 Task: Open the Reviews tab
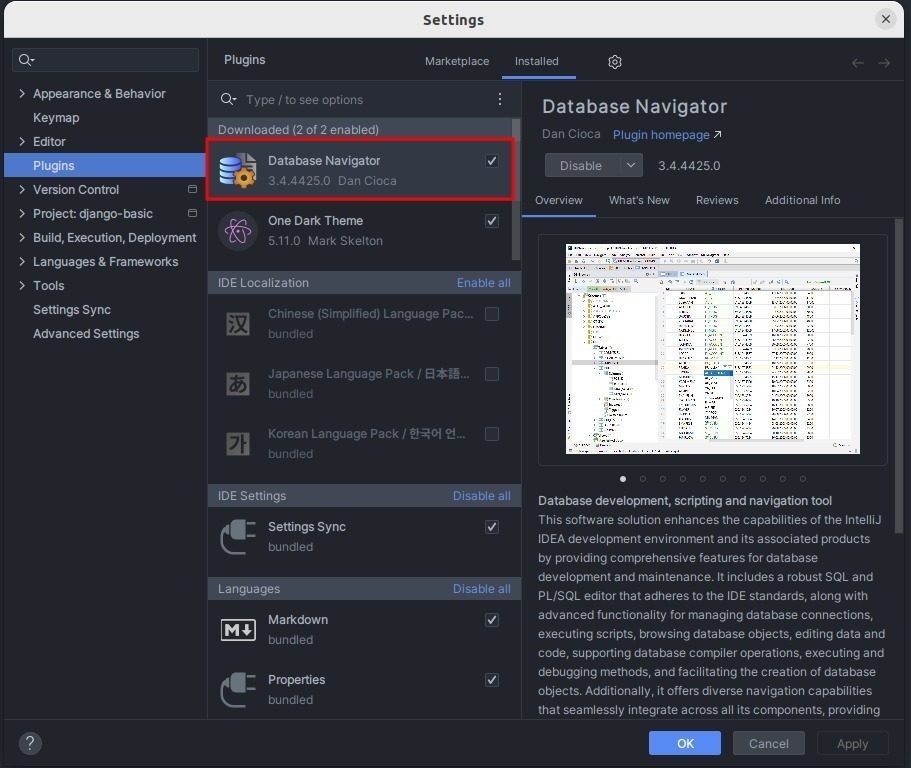coord(717,200)
